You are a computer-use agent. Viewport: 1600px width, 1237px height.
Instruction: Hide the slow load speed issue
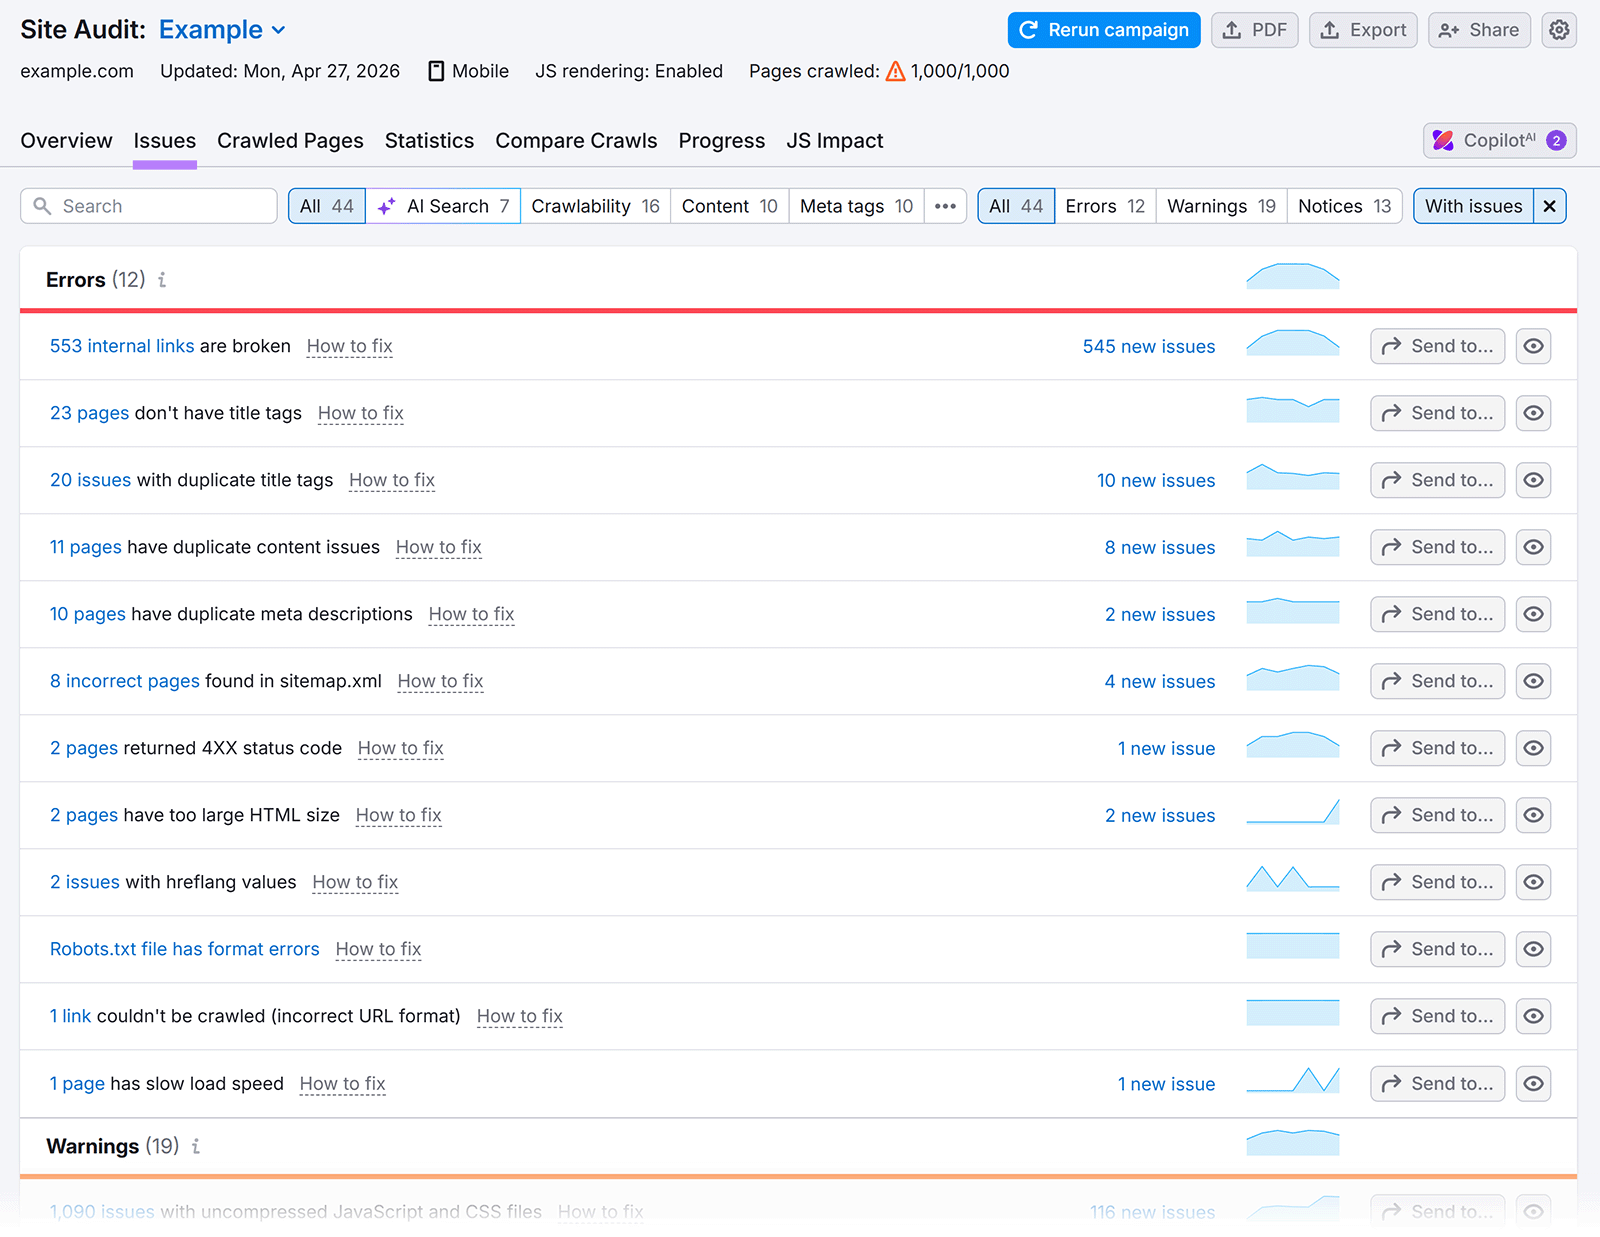[x=1534, y=1083]
